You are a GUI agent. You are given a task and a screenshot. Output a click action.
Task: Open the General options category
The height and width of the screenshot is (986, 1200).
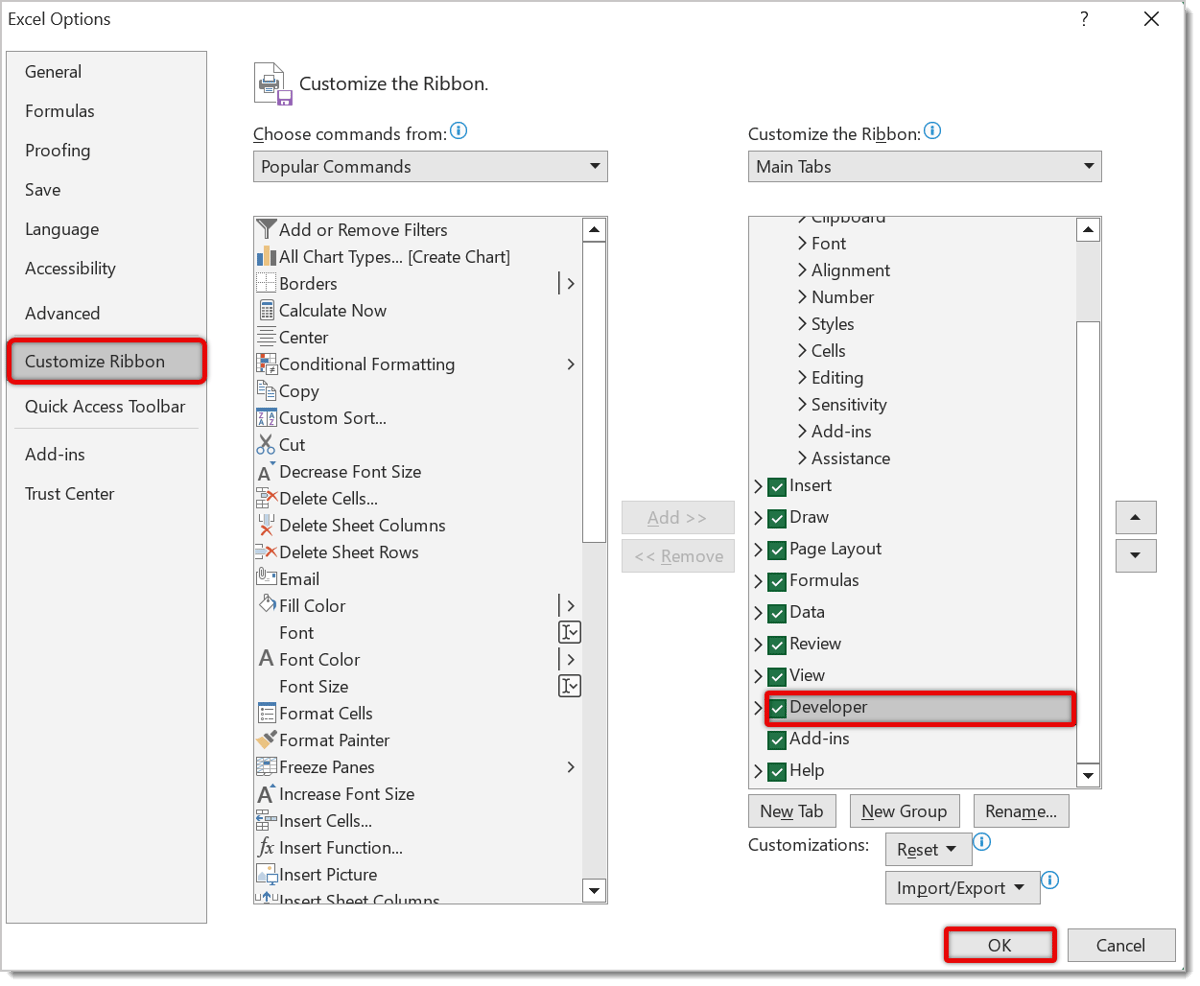106,72
